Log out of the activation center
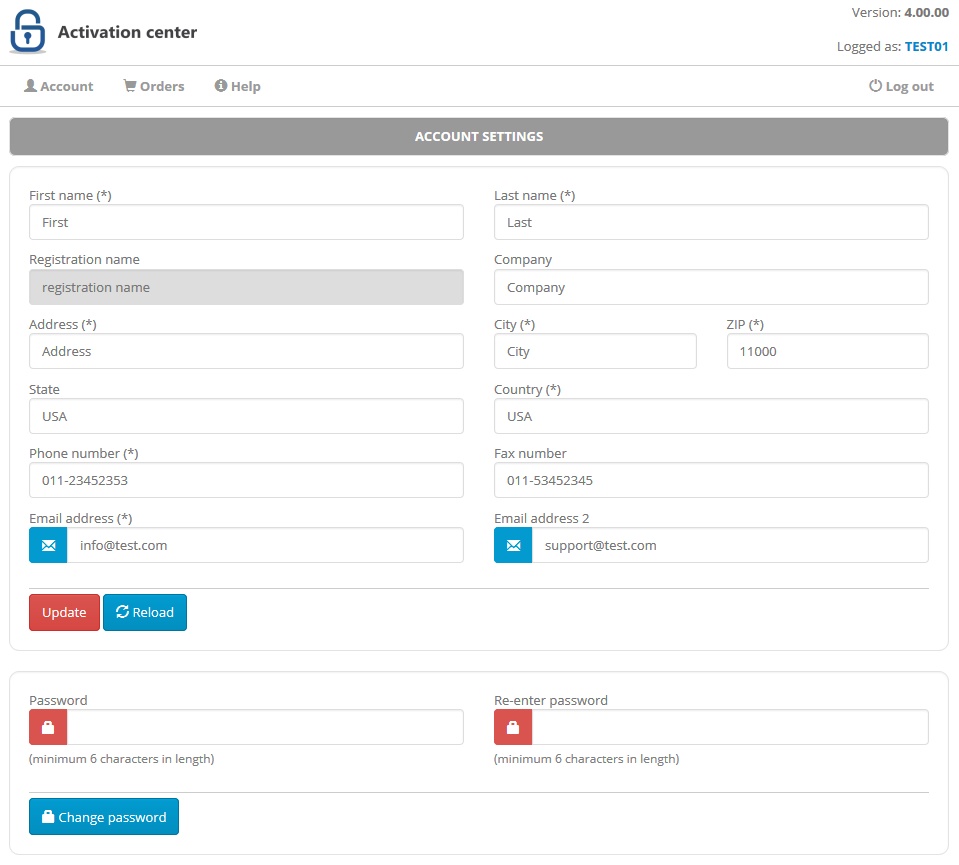Screen dimensions: 959x865 (x=902, y=86)
